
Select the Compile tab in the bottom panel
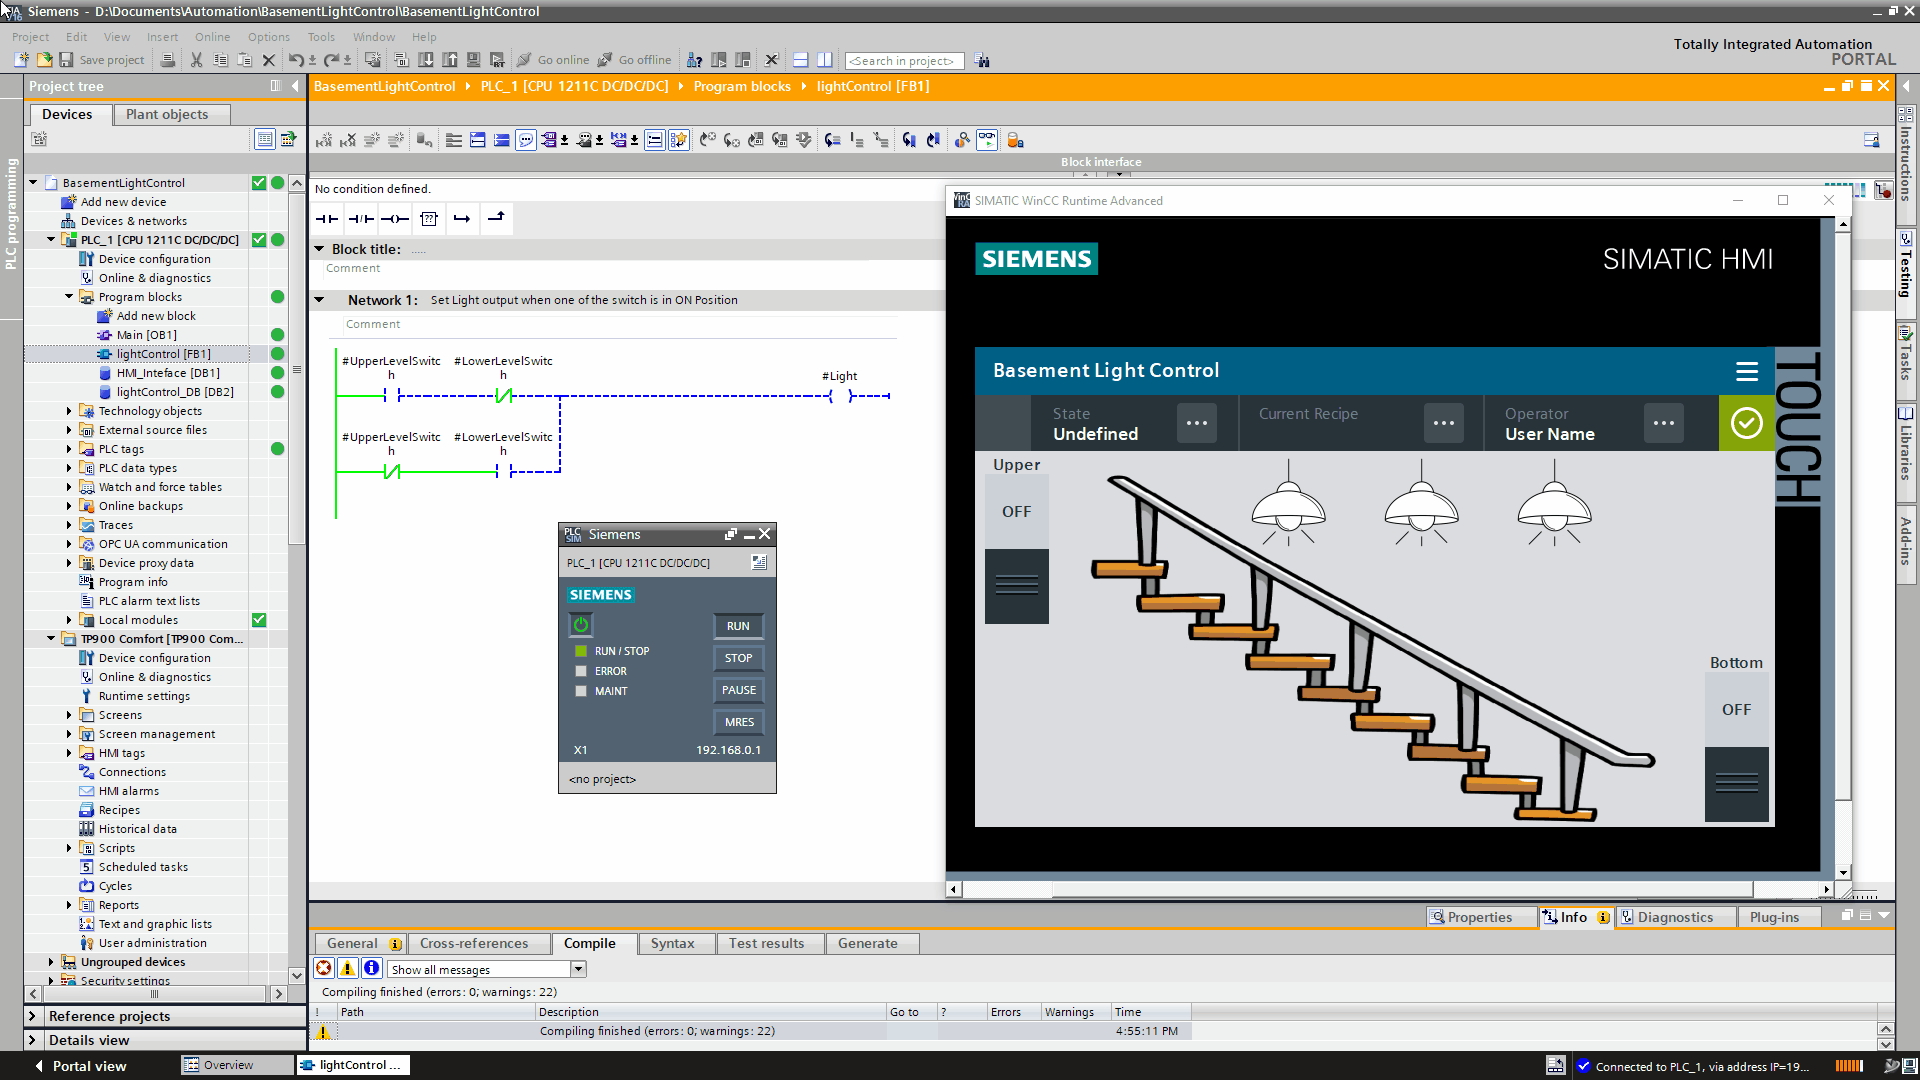coord(589,943)
